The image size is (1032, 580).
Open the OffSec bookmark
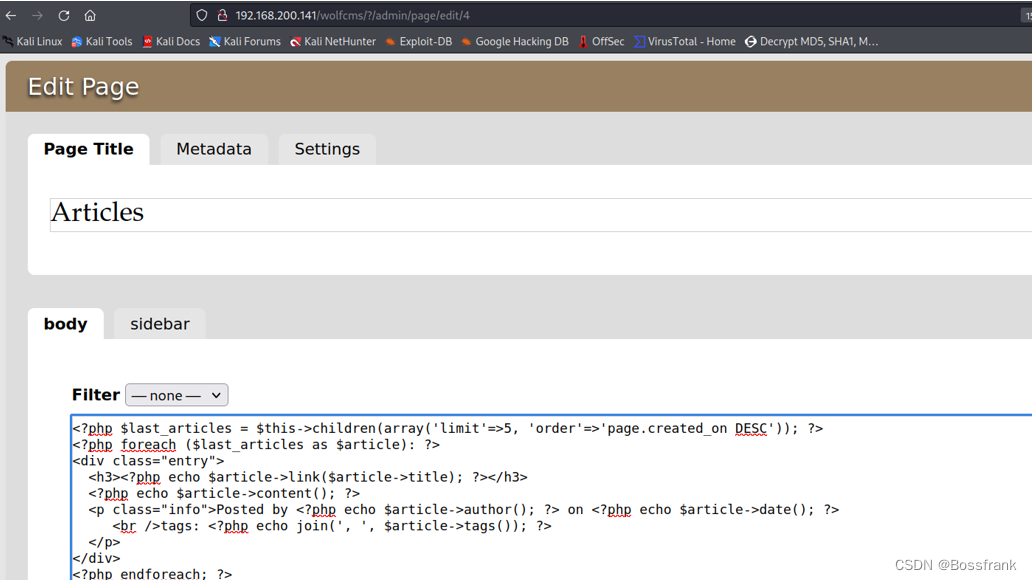pyautogui.click(x=601, y=41)
